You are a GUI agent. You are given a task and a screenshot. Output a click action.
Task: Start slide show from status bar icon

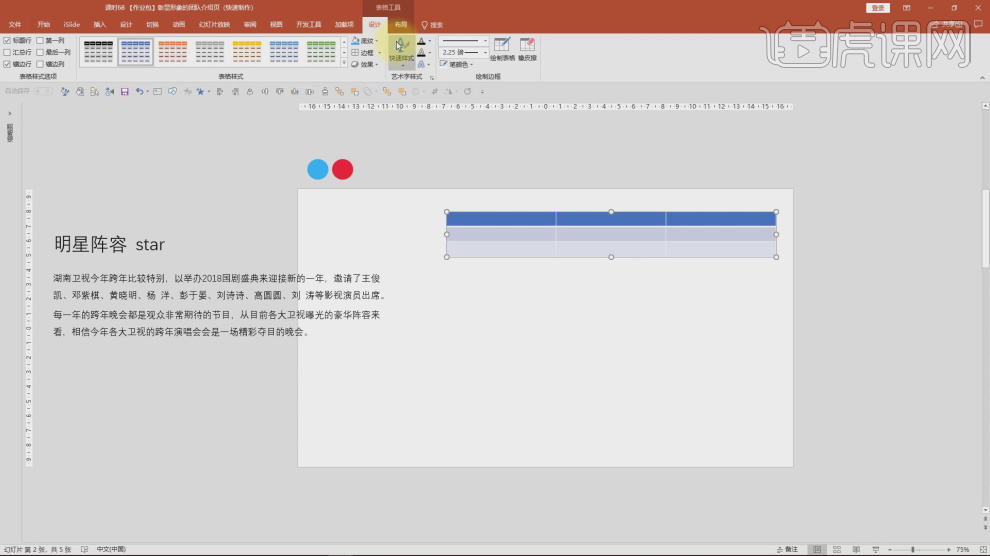875,550
